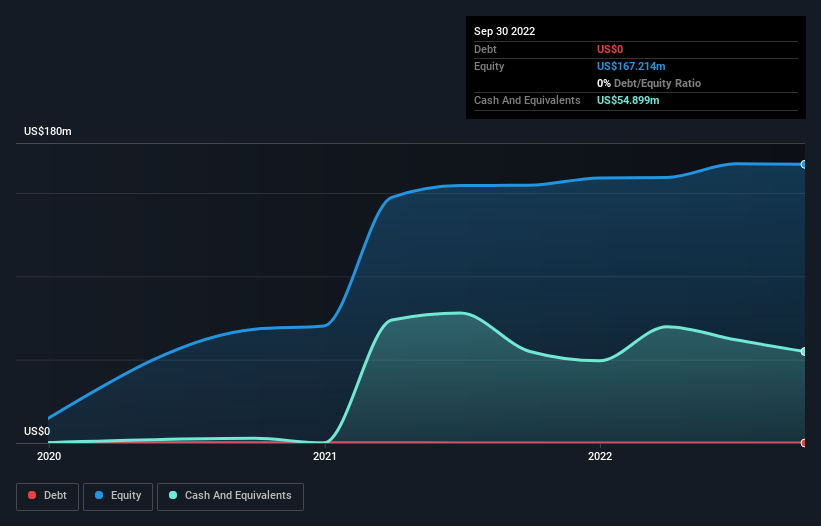Image resolution: width=821 pixels, height=526 pixels.
Task: Toggle Cash And Equivalents legend button
Action: tap(230, 496)
